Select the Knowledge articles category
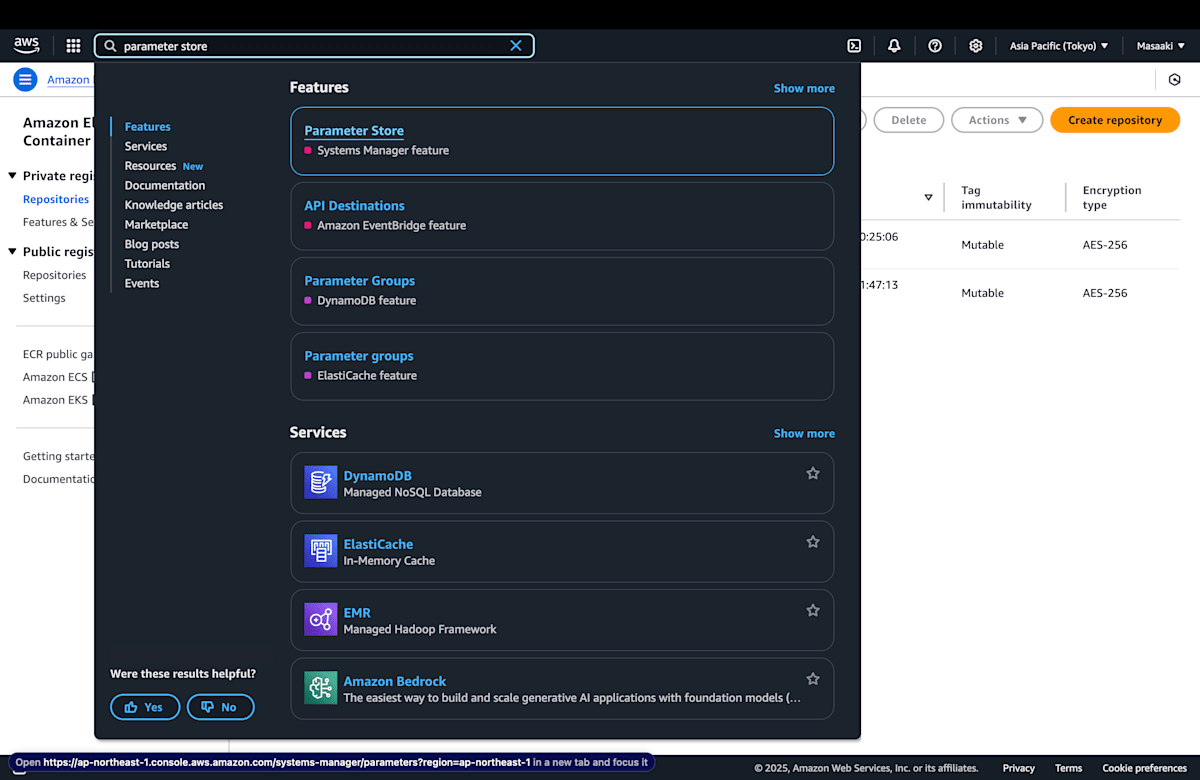 (x=174, y=205)
